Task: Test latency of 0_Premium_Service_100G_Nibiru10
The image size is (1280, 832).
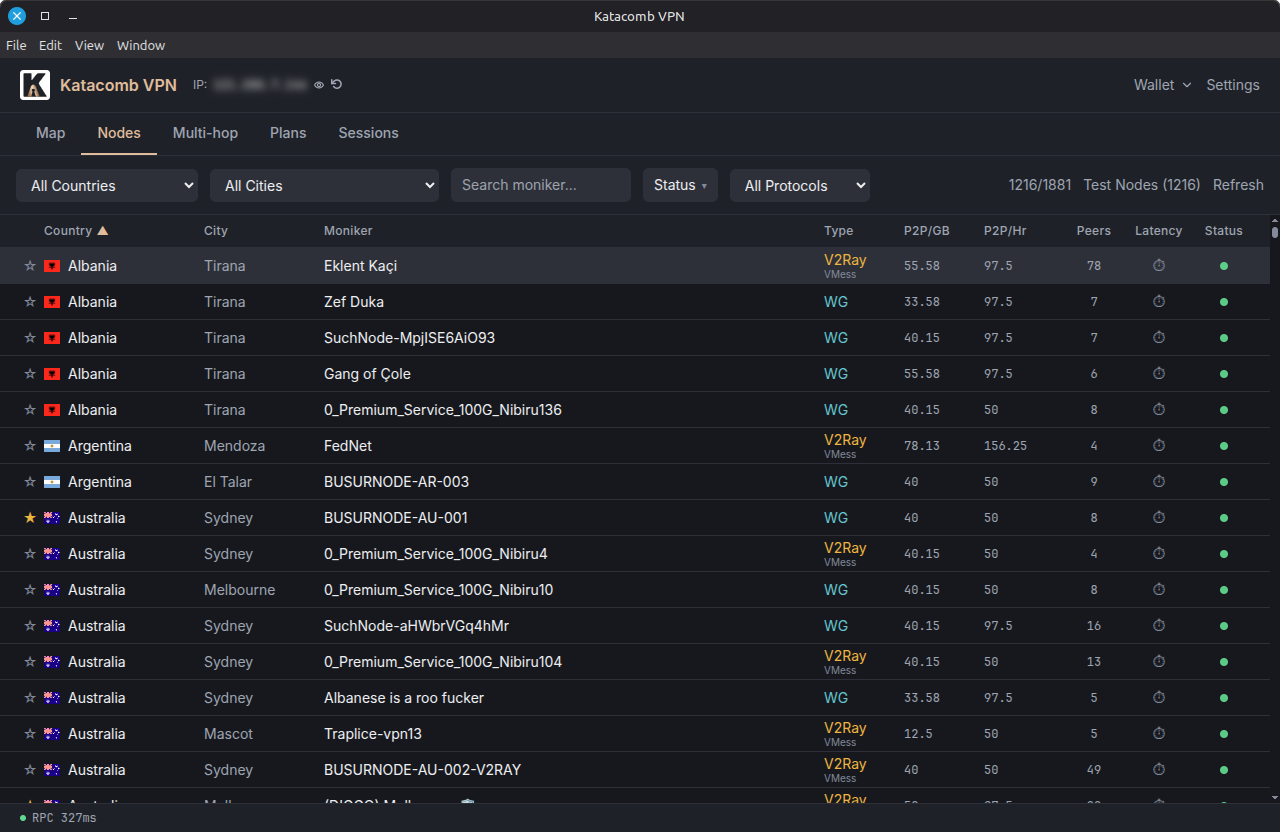Action: tap(1159, 590)
